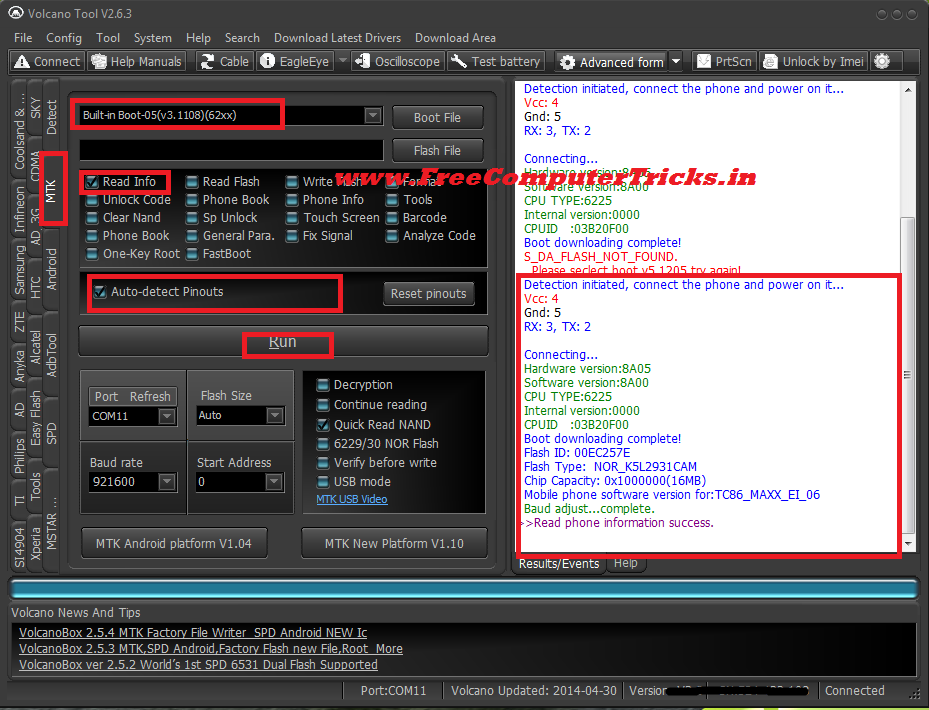Viewport: 929px width, 710px height.
Task: Enable the Fix Signal option
Action: [292, 236]
